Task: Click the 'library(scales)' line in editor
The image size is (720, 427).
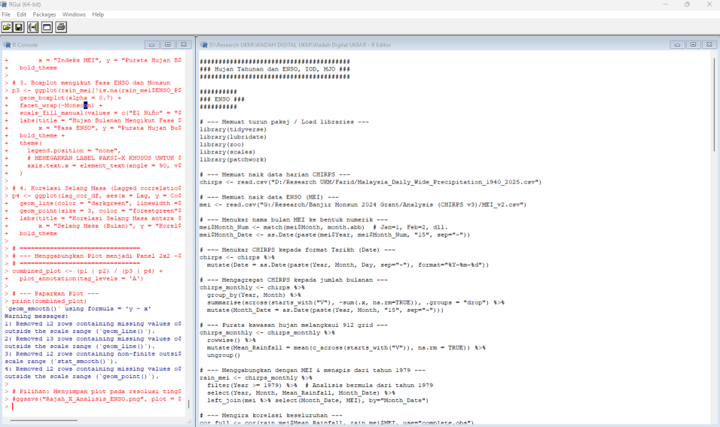Action: 227,152
